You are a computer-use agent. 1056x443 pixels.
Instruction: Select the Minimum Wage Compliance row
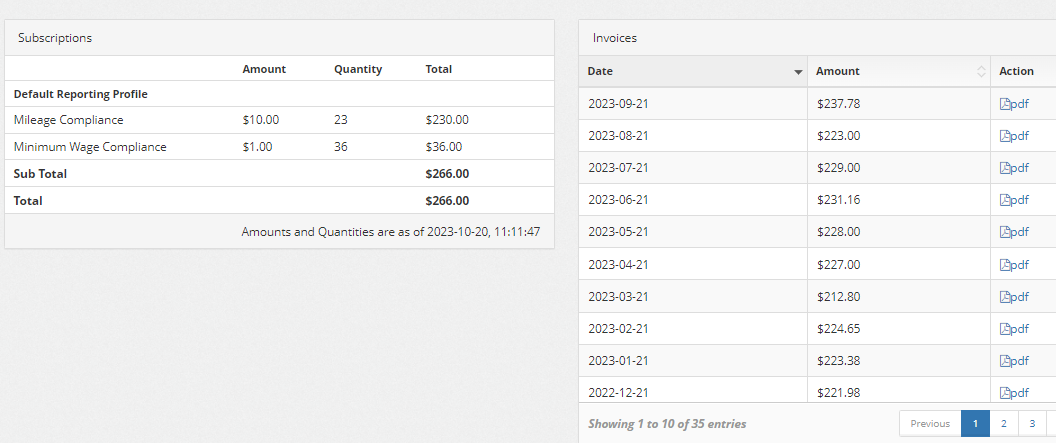(90, 147)
